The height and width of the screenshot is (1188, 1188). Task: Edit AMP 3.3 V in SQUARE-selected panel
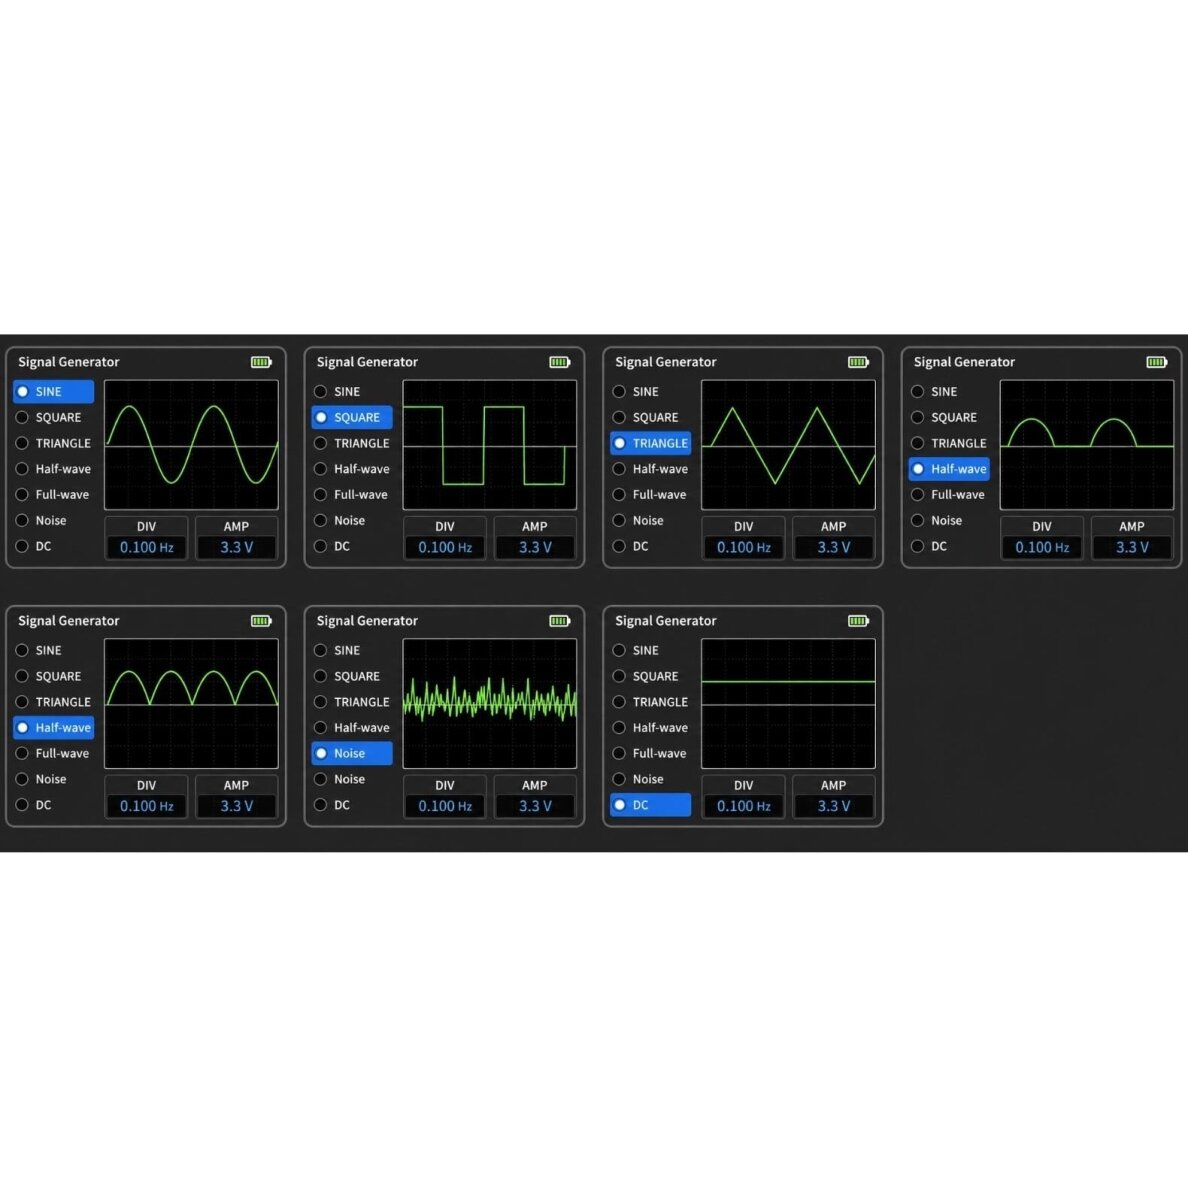click(x=535, y=548)
